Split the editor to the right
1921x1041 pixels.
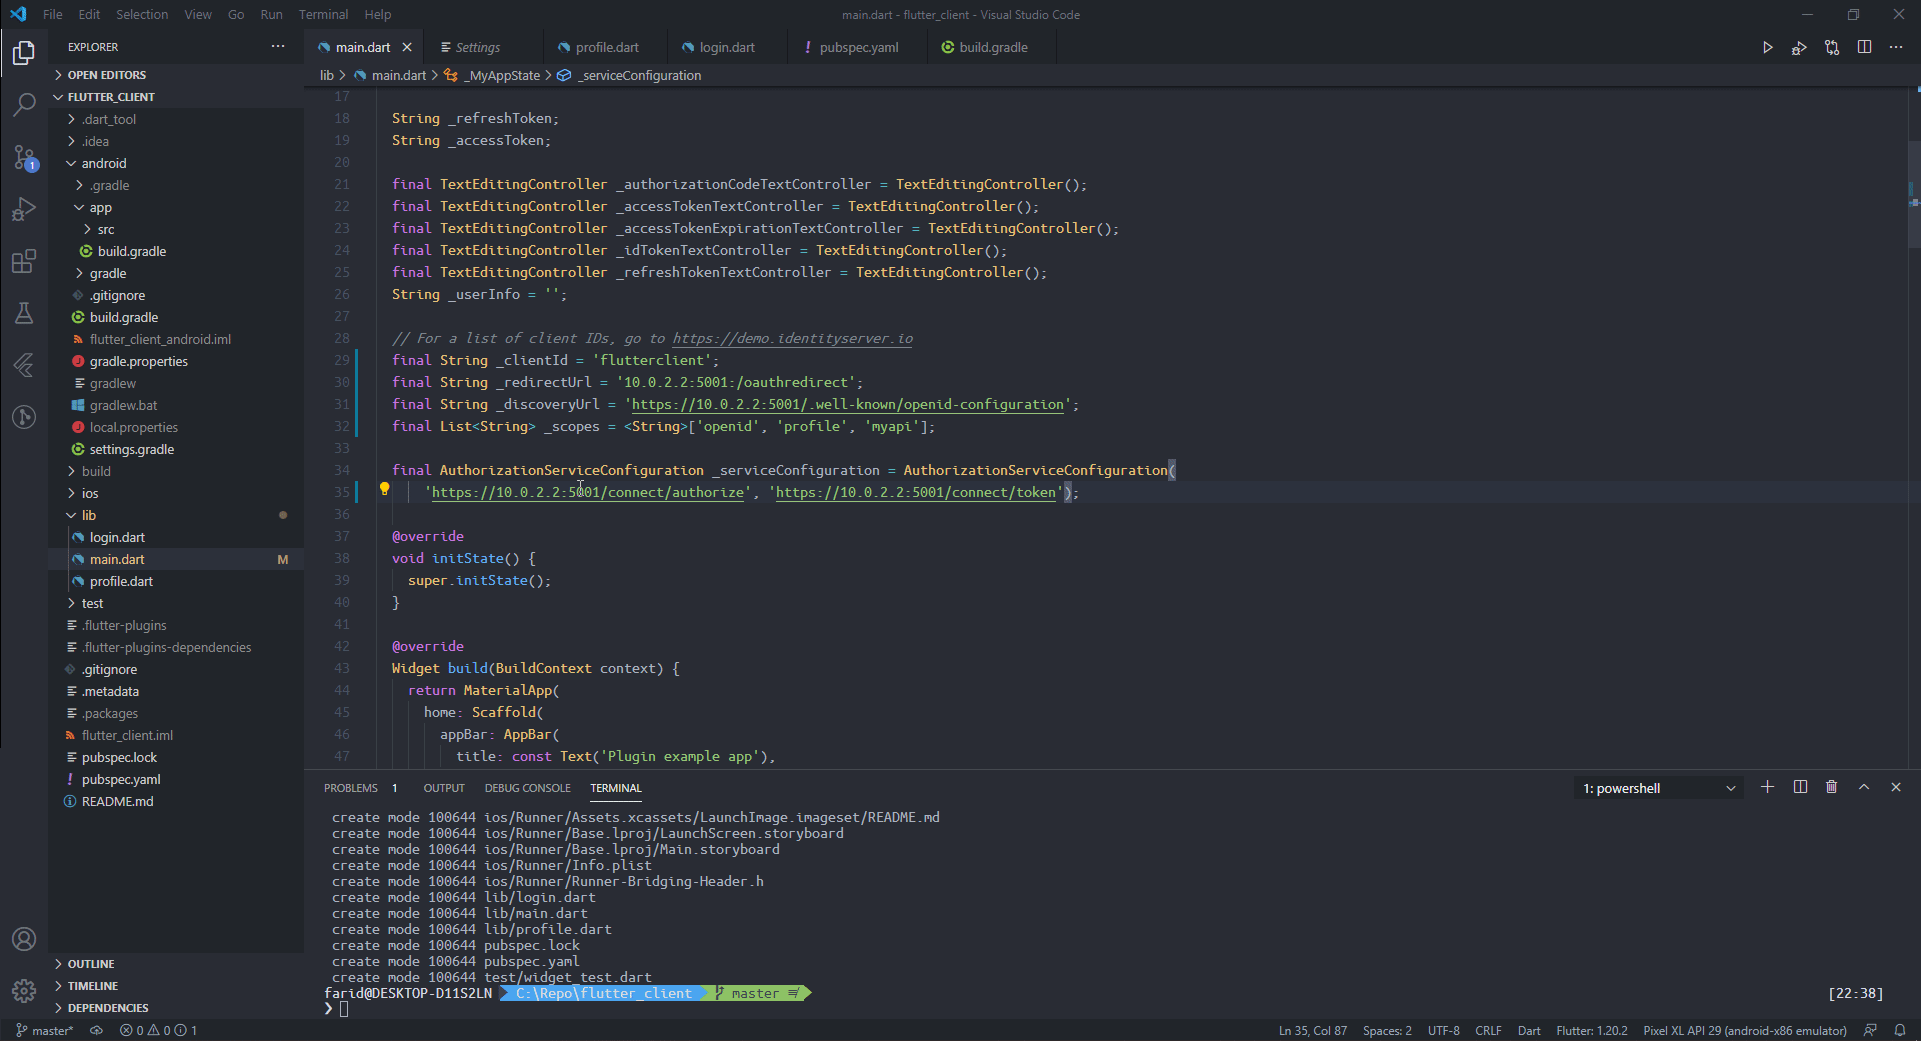[x=1864, y=48]
